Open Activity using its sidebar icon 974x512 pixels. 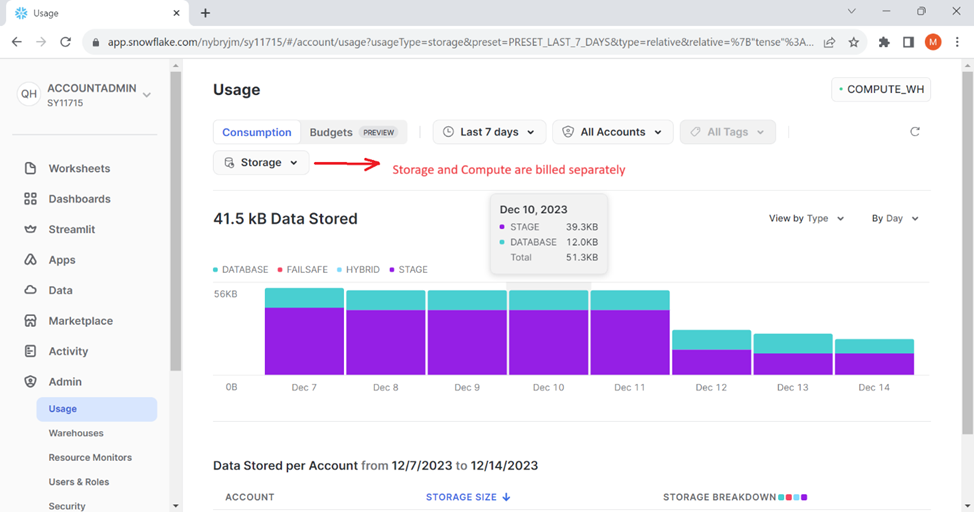(30, 351)
